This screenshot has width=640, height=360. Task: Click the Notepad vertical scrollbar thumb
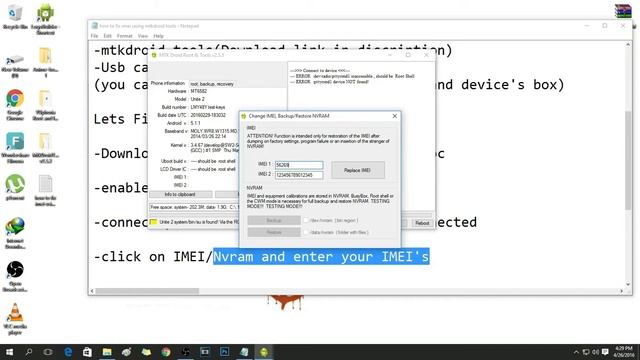click(628, 160)
